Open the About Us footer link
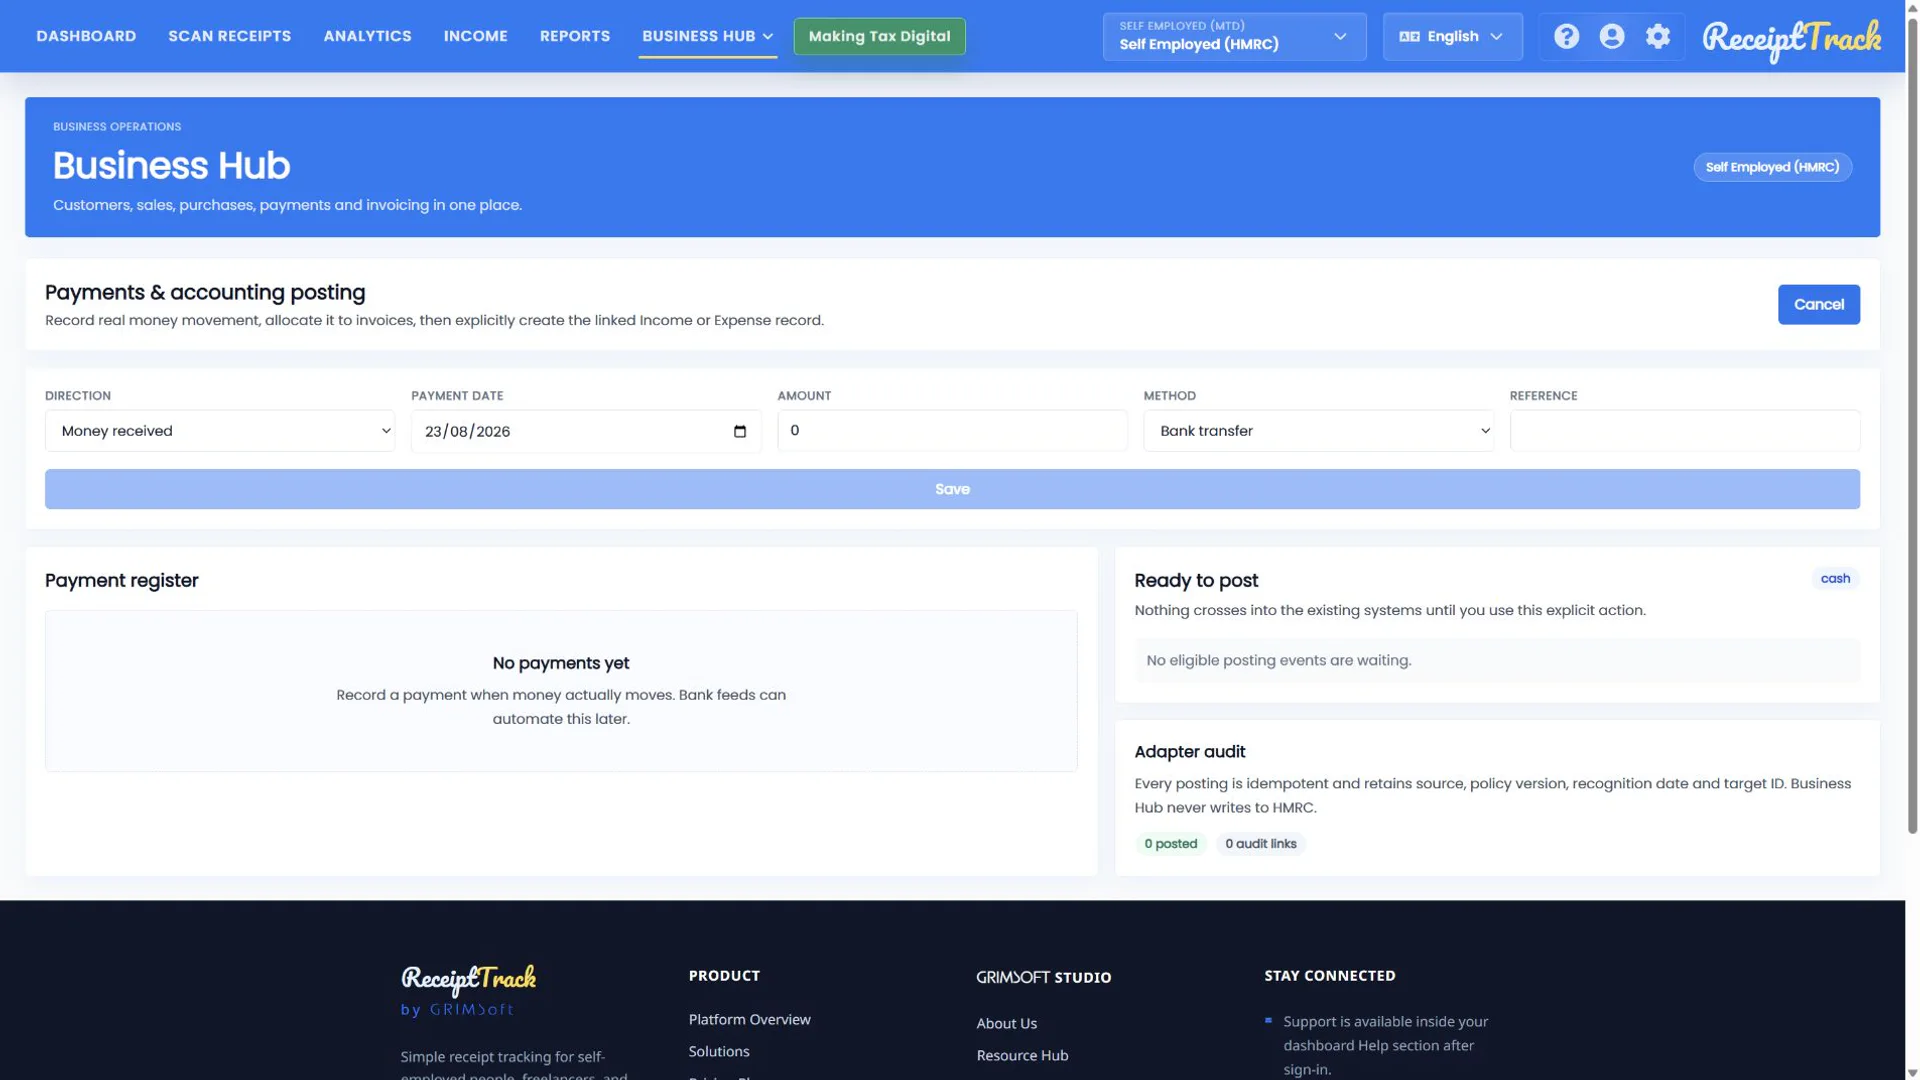The width and height of the screenshot is (1920, 1080). [x=1006, y=1024]
